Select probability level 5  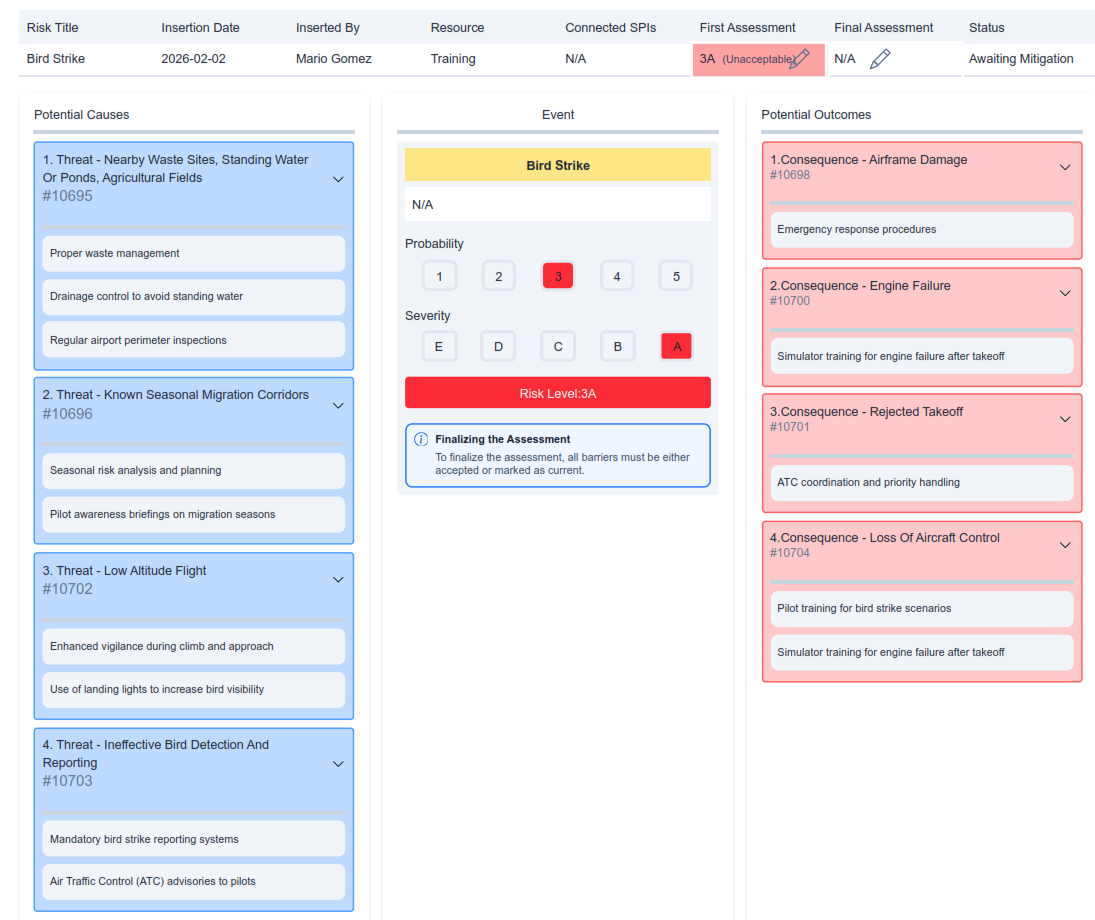point(676,276)
